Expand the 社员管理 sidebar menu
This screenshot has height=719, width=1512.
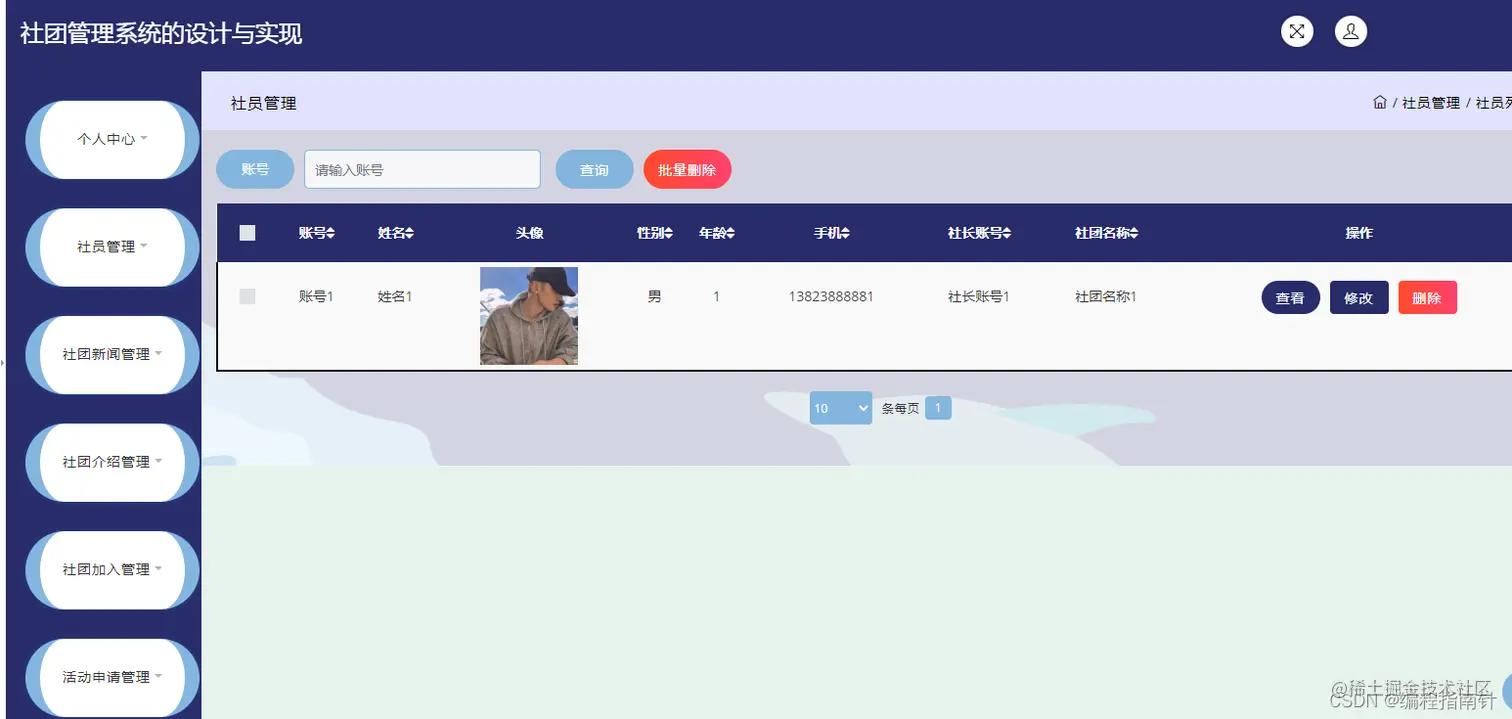click(x=112, y=247)
